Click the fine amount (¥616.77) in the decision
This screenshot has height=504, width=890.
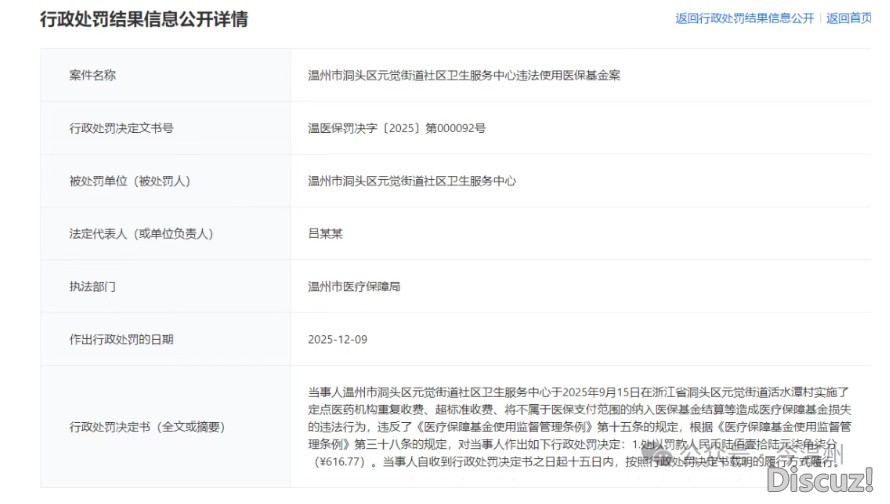click(x=342, y=464)
